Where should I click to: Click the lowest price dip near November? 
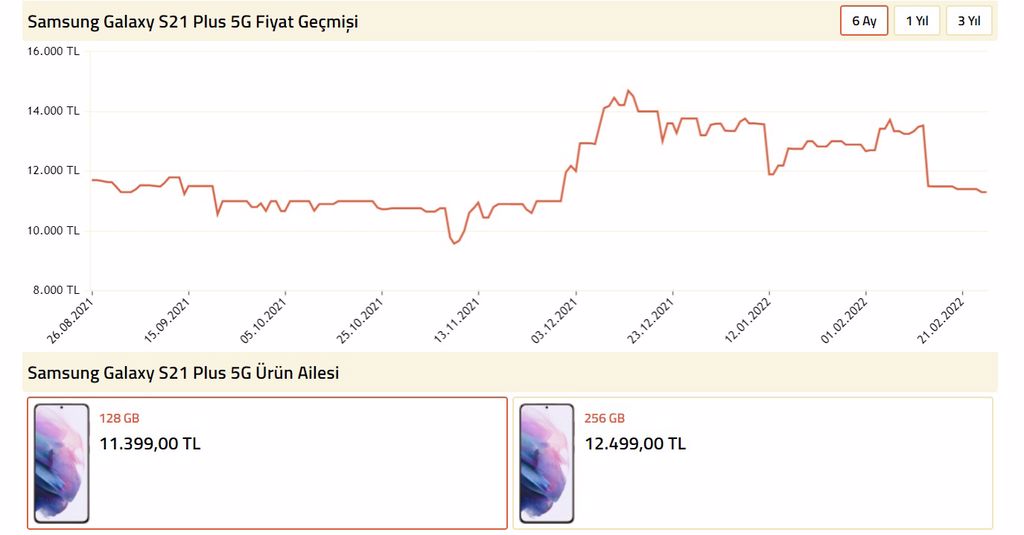coord(454,243)
